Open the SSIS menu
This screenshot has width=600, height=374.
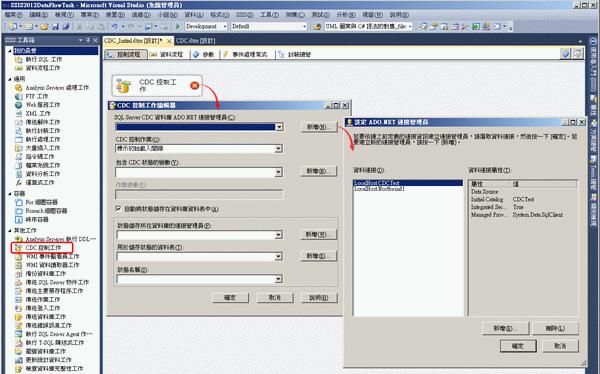pos(244,15)
